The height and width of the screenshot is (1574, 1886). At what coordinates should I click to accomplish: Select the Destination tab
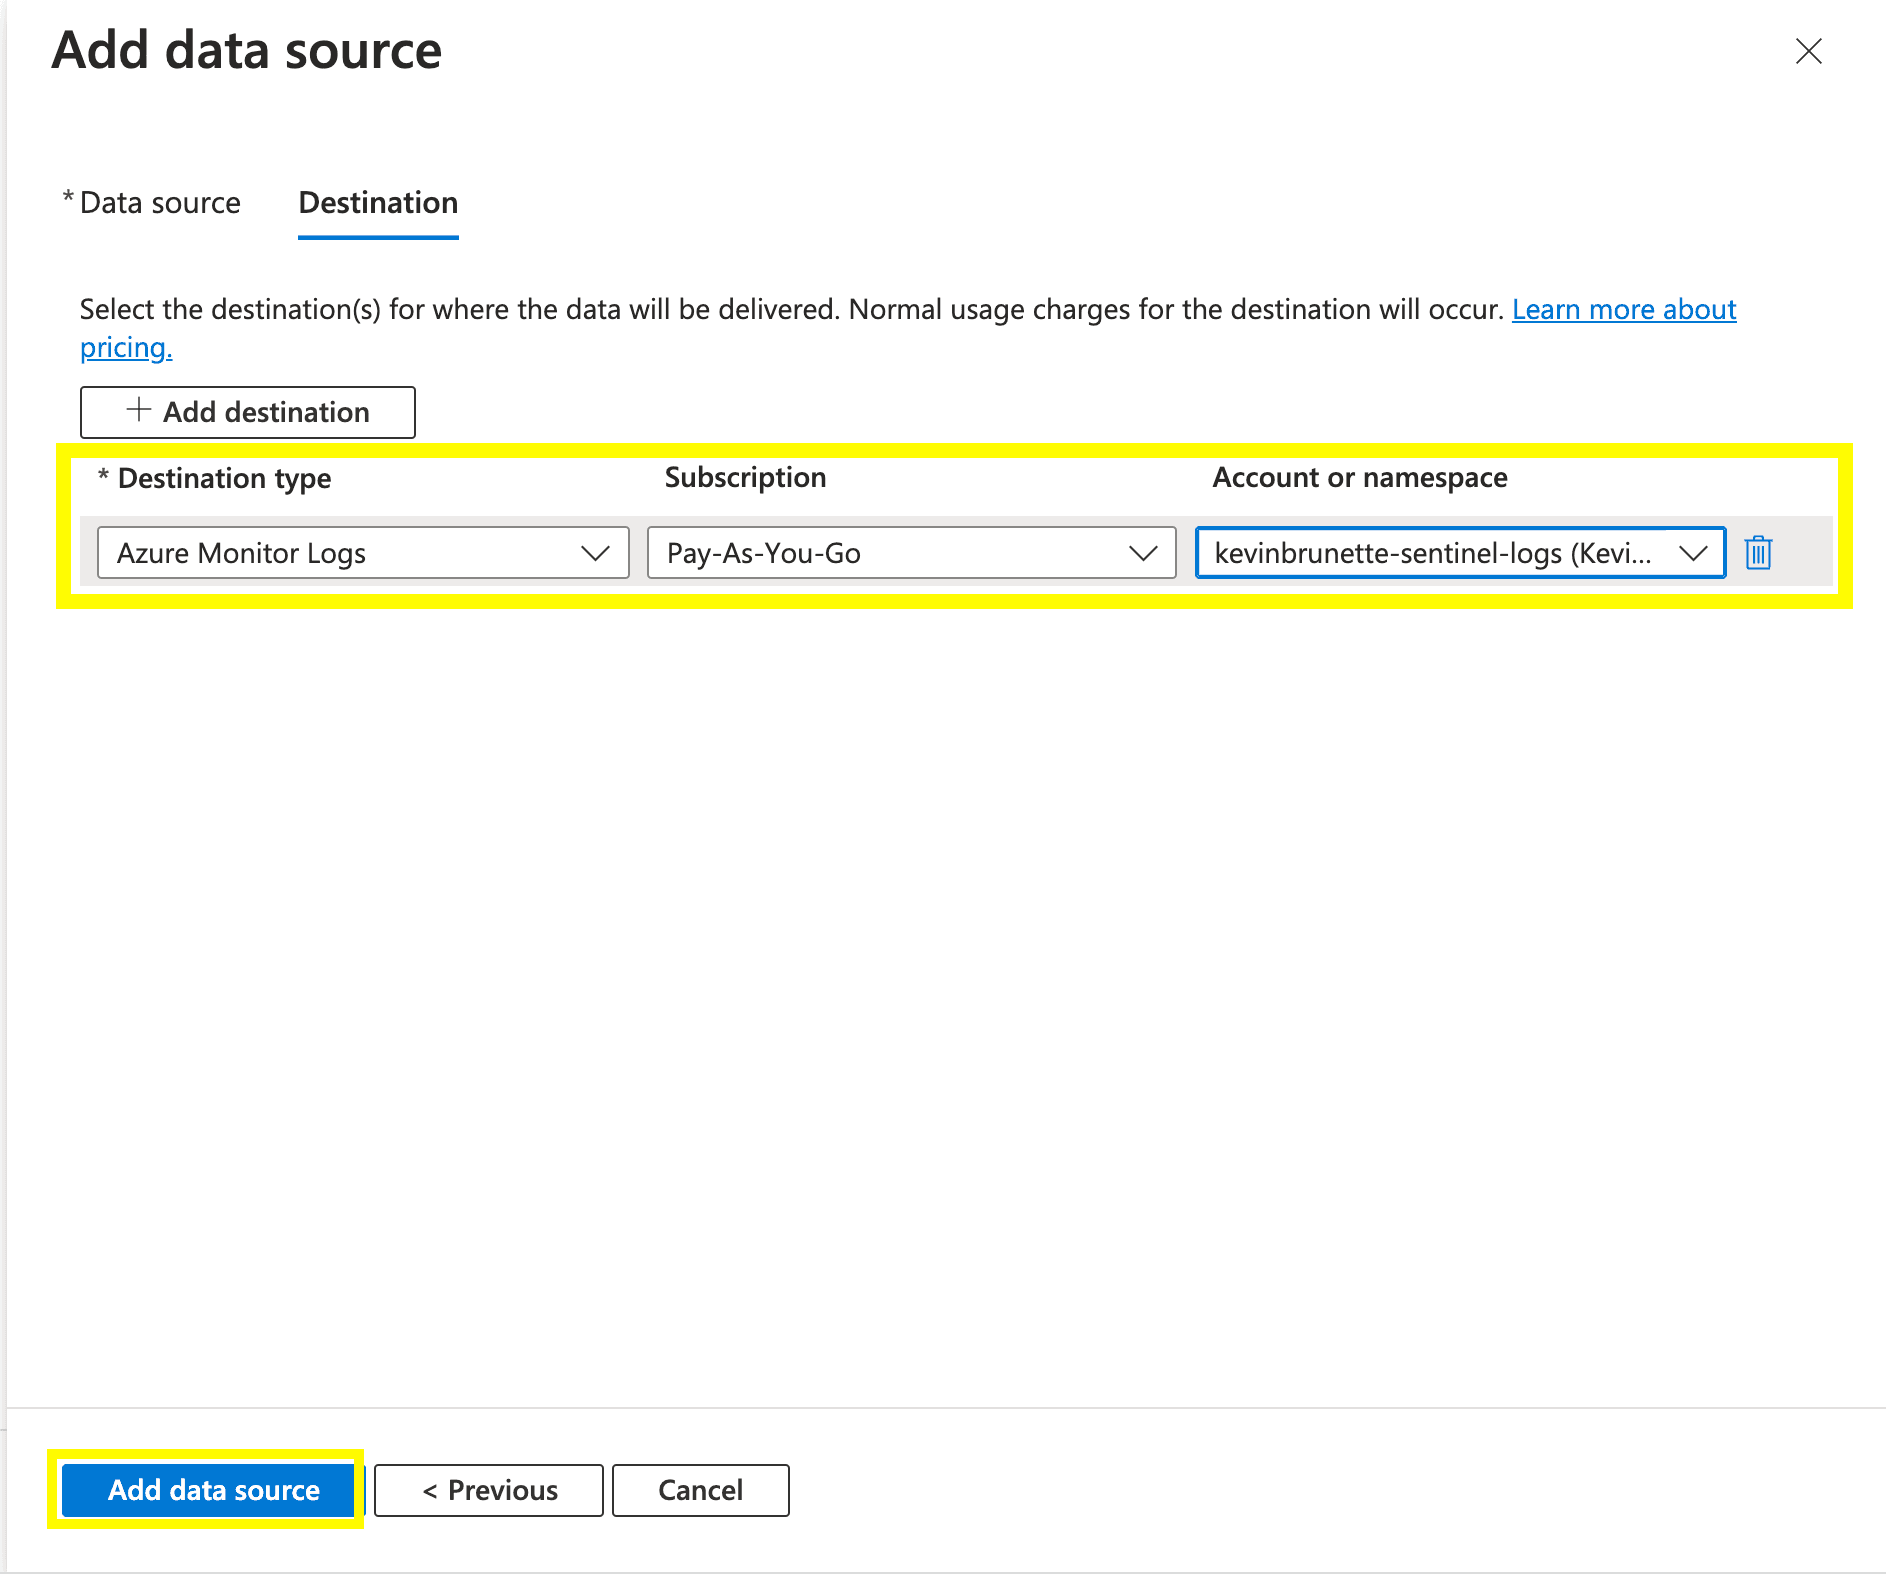(378, 203)
